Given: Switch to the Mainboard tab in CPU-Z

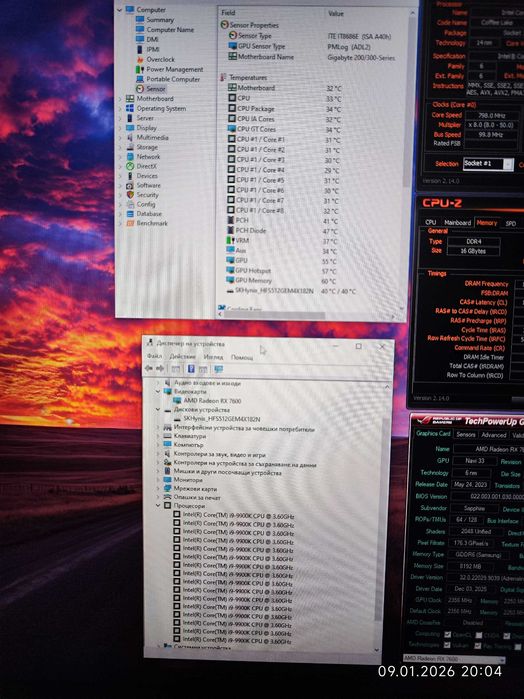Looking at the screenshot, I should click(457, 222).
